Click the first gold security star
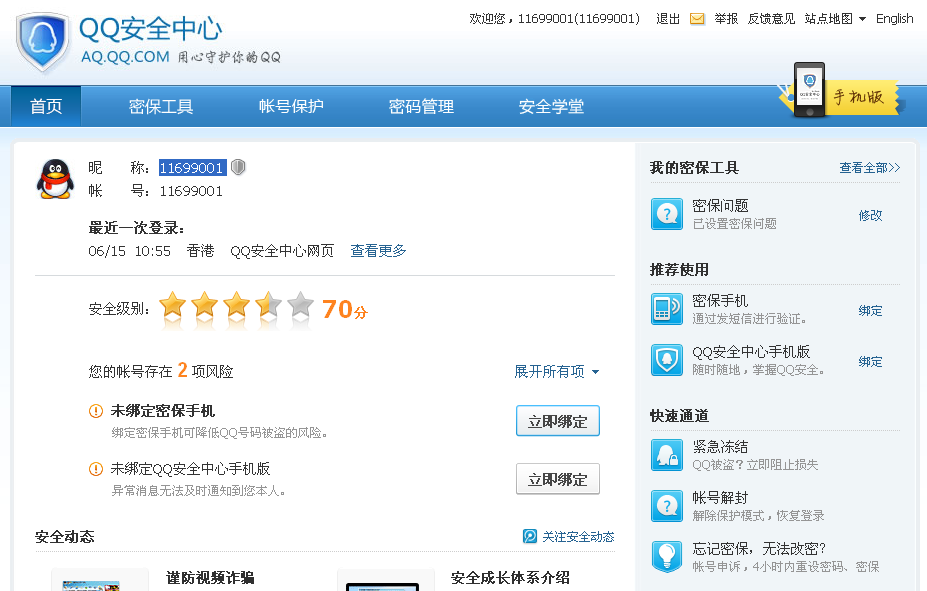The image size is (927, 591). 173,306
